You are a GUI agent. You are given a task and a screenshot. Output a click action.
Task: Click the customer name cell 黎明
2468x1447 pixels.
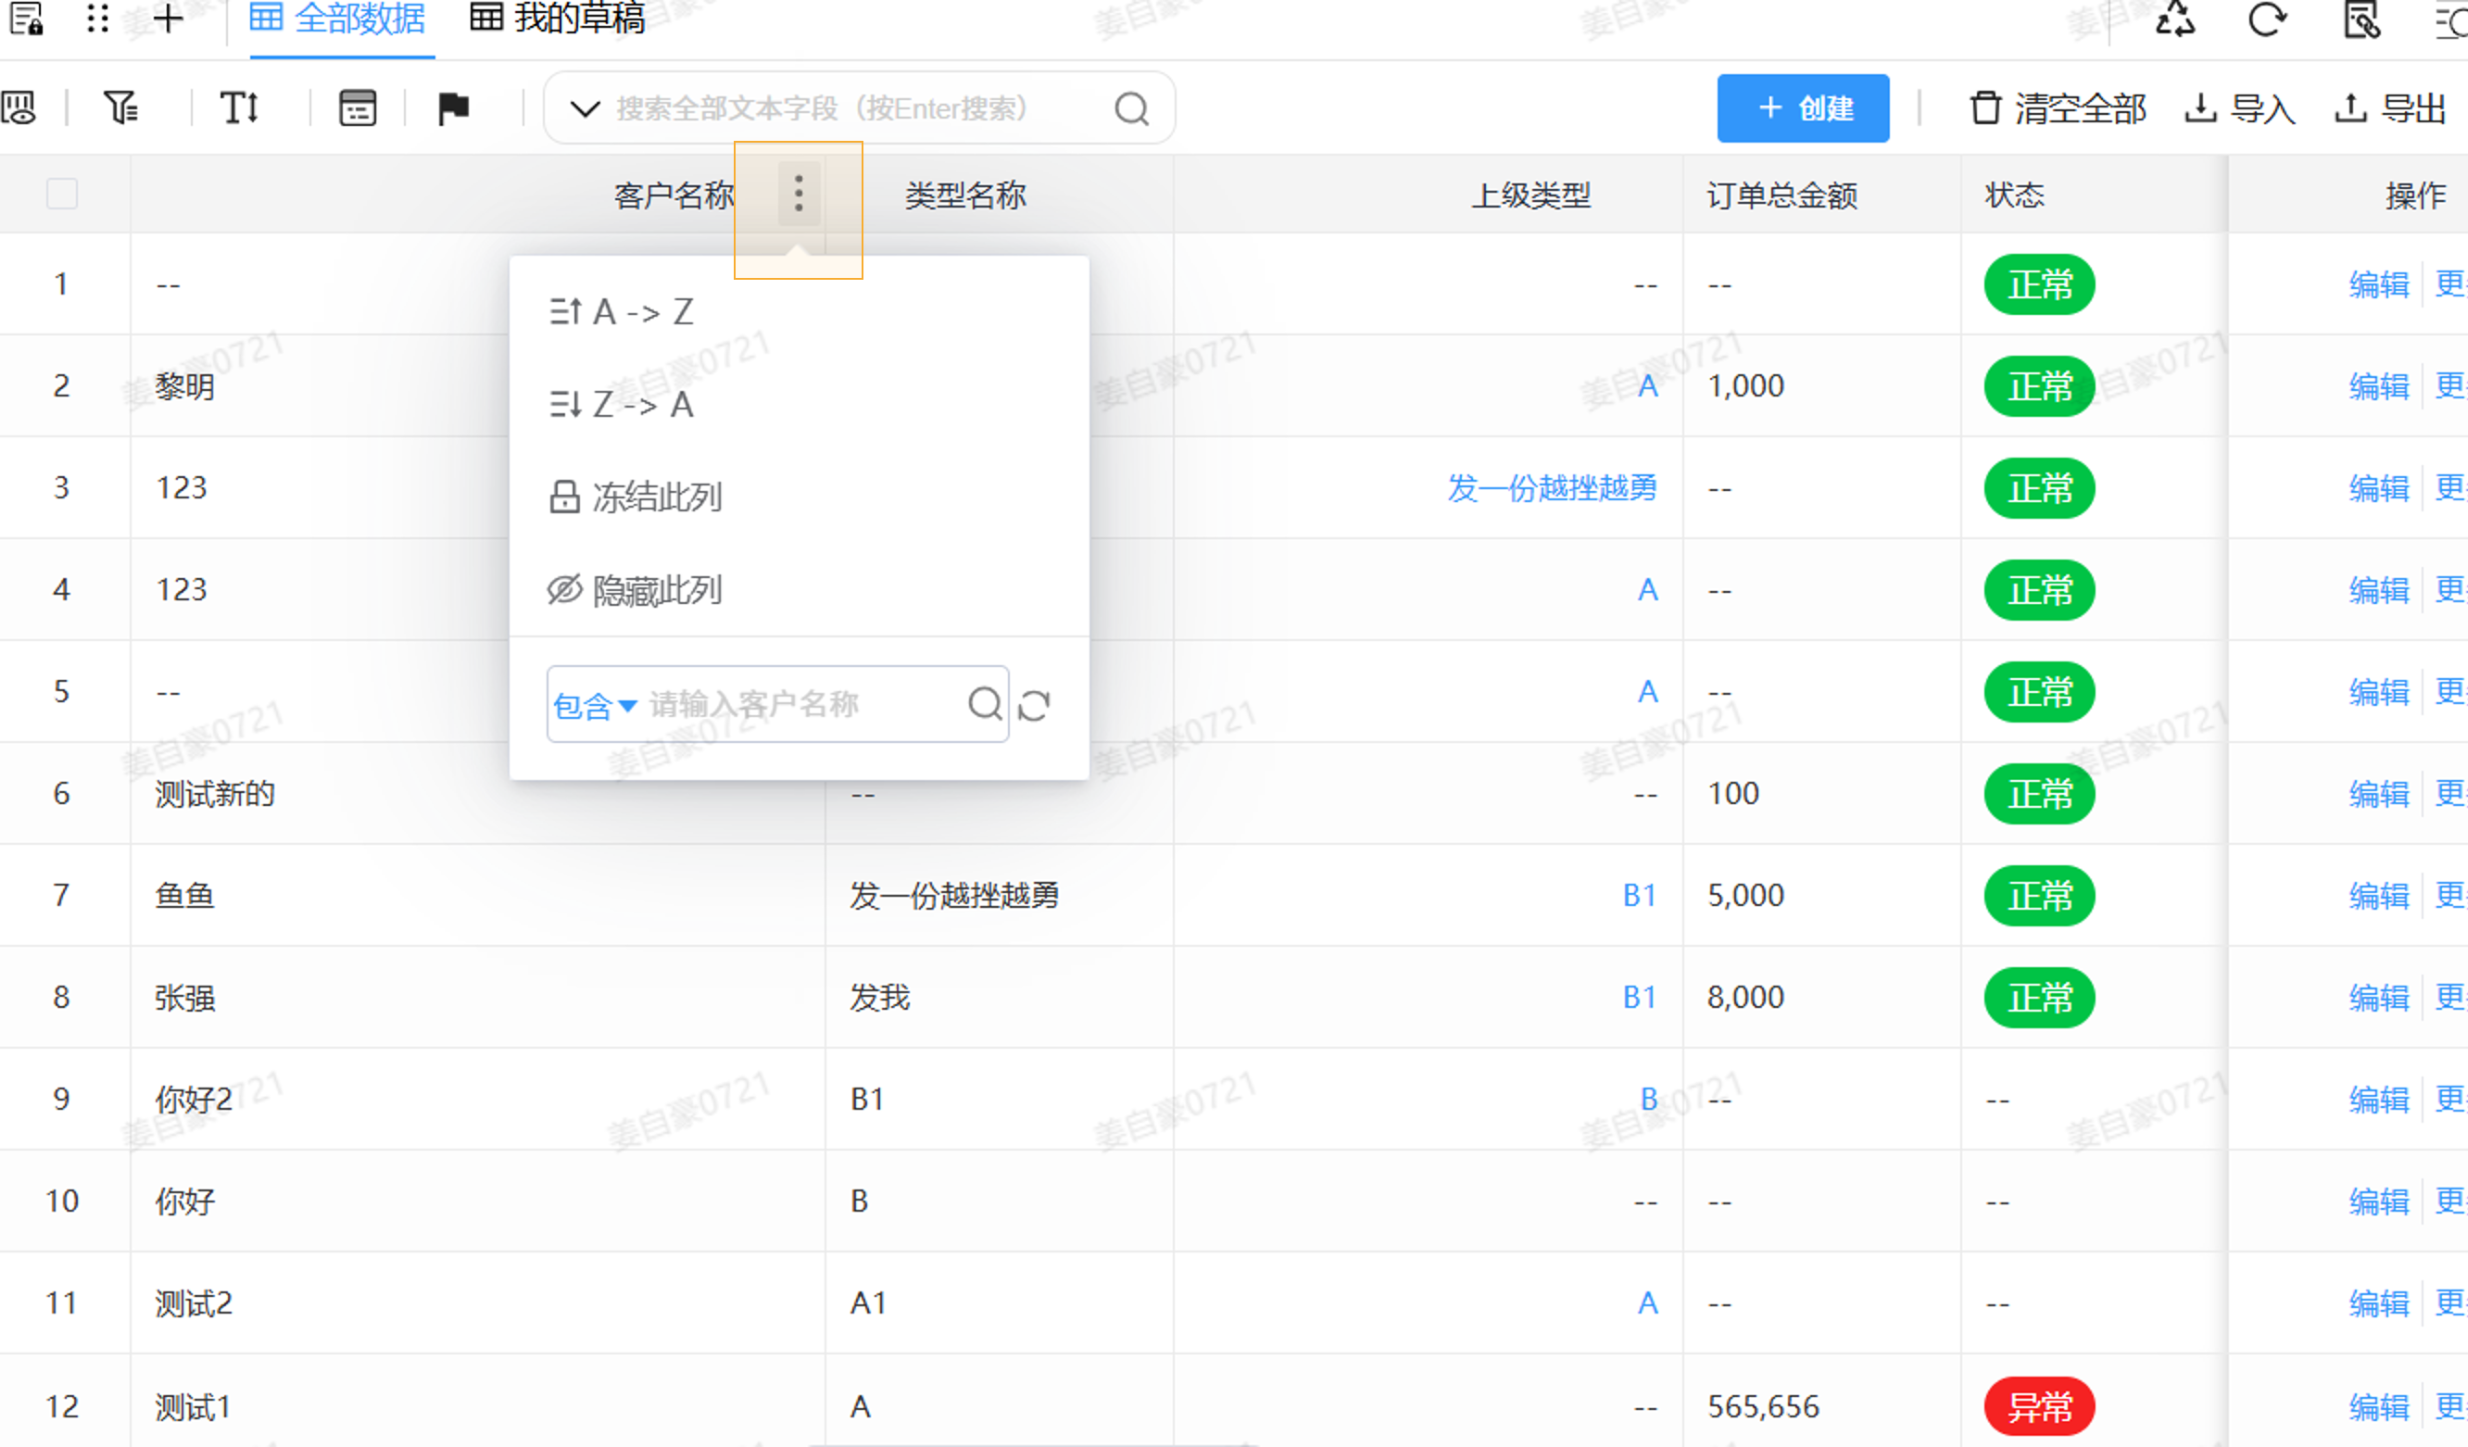(185, 386)
